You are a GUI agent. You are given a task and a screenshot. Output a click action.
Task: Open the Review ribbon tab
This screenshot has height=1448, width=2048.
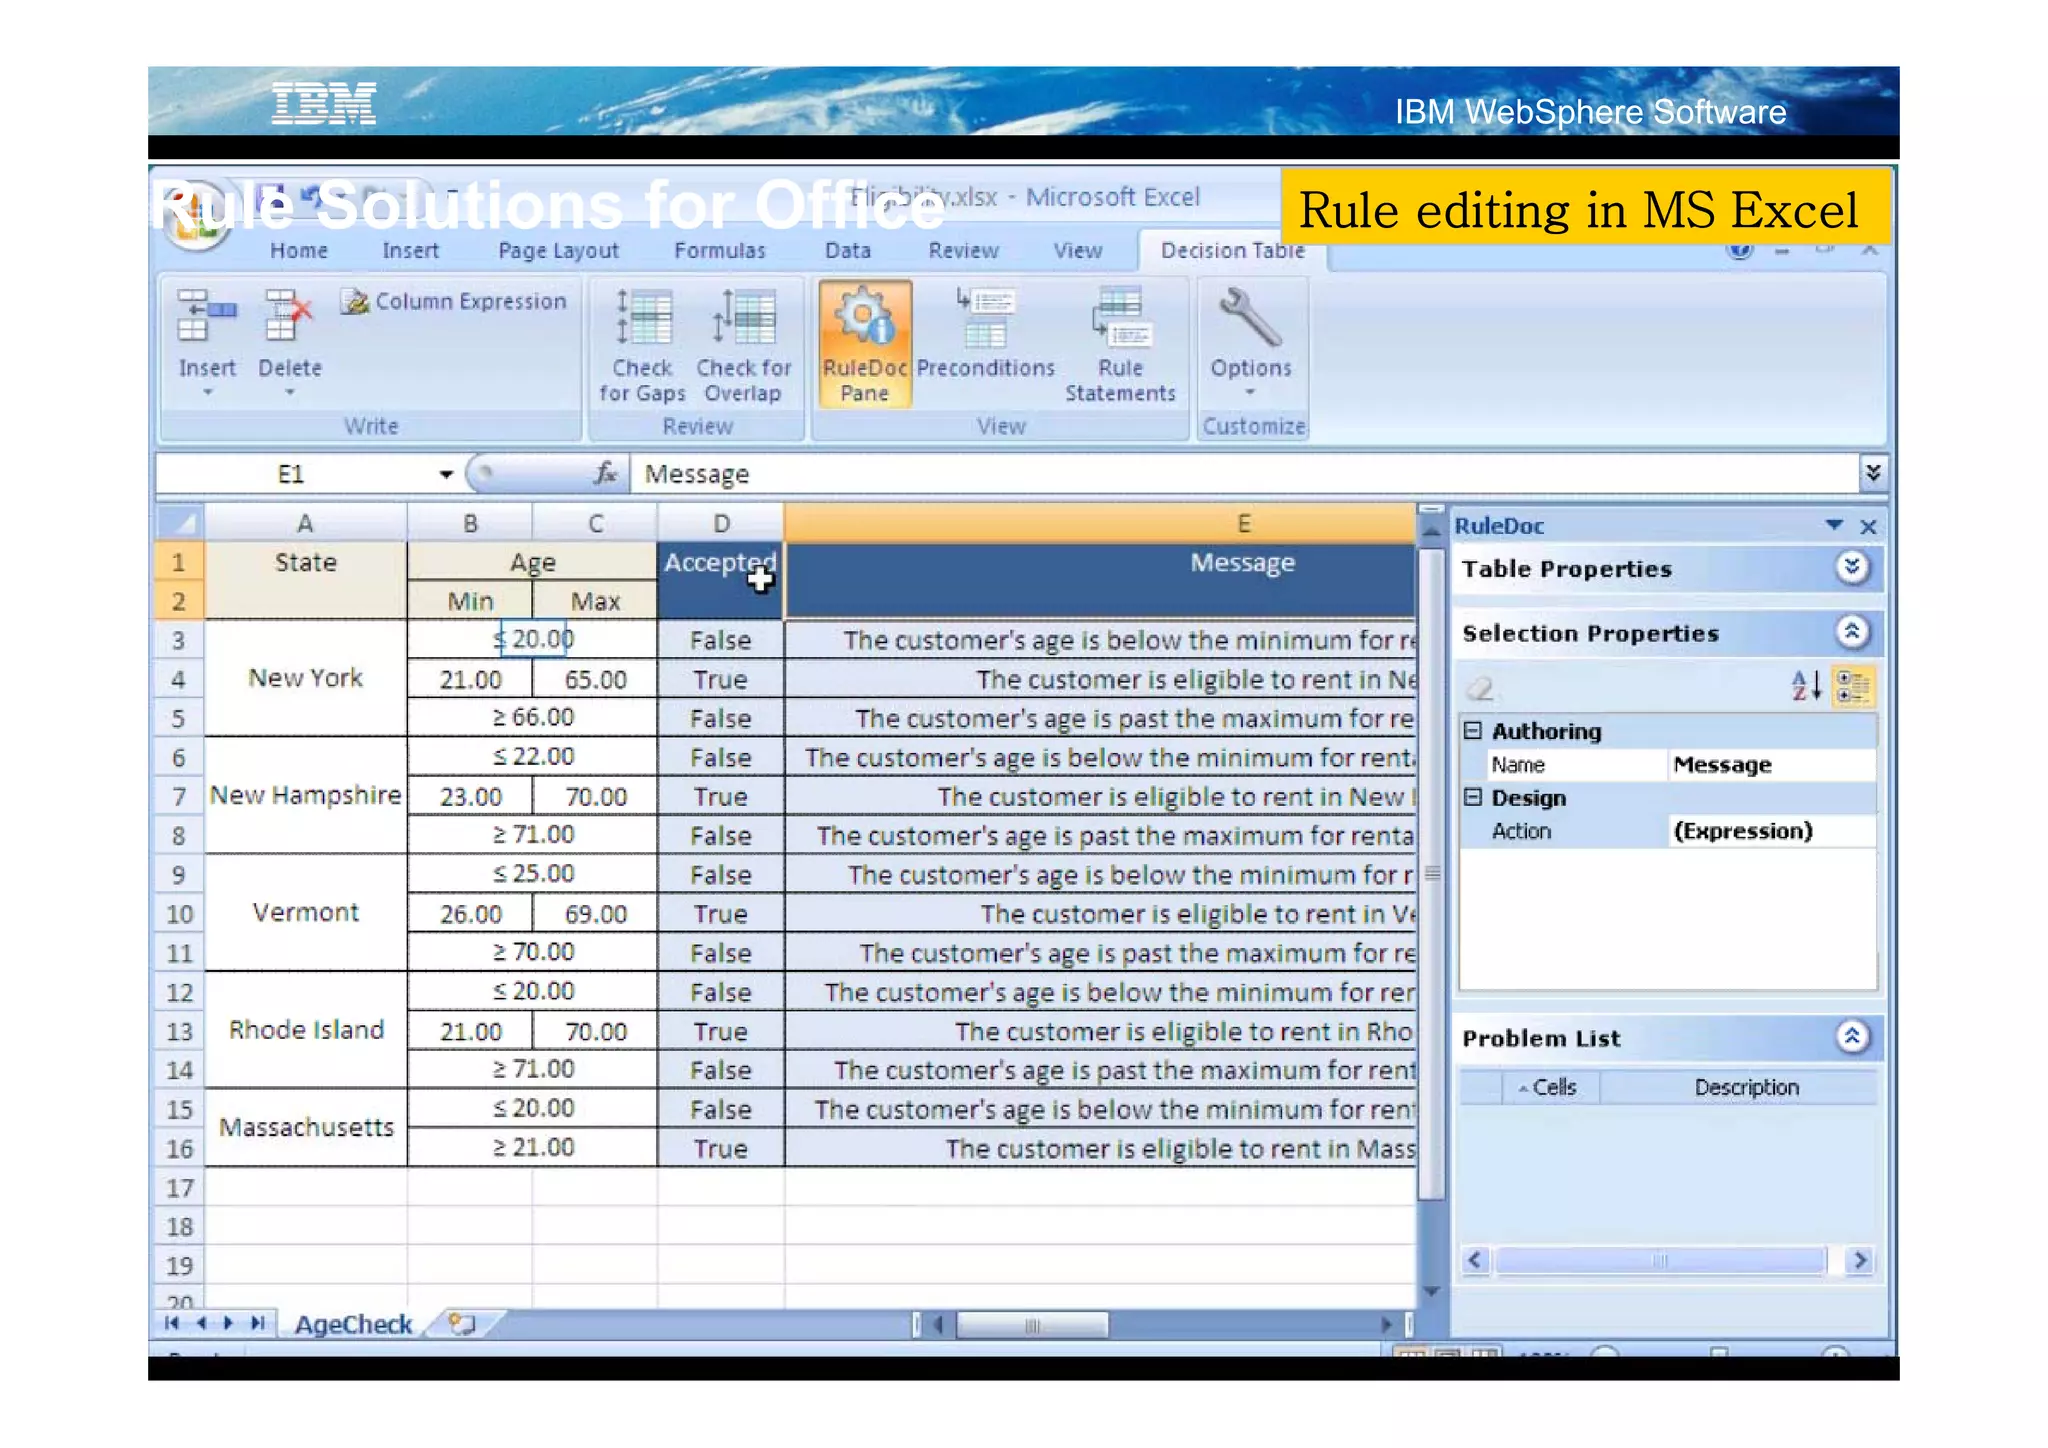(x=963, y=251)
